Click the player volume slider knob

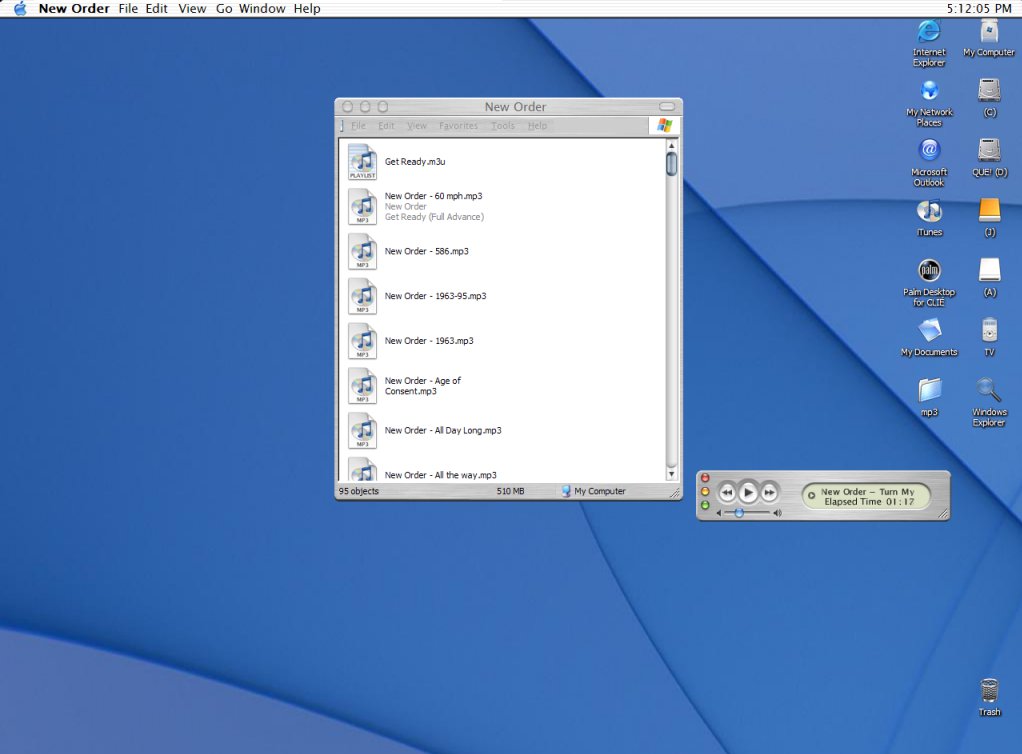(739, 514)
